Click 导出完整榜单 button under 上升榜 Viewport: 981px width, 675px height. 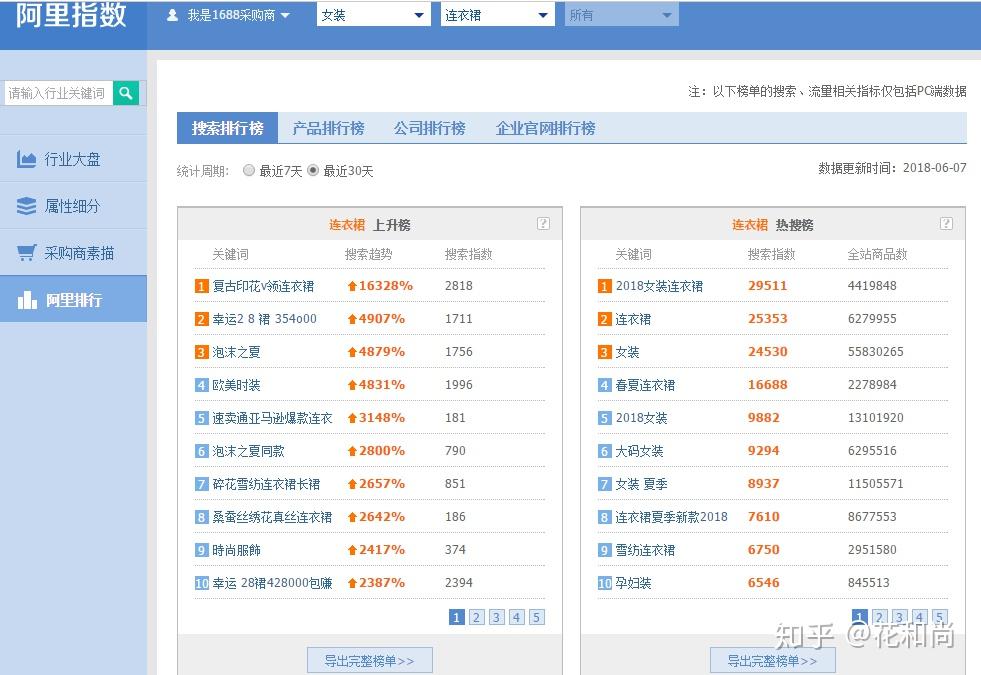[x=369, y=661]
